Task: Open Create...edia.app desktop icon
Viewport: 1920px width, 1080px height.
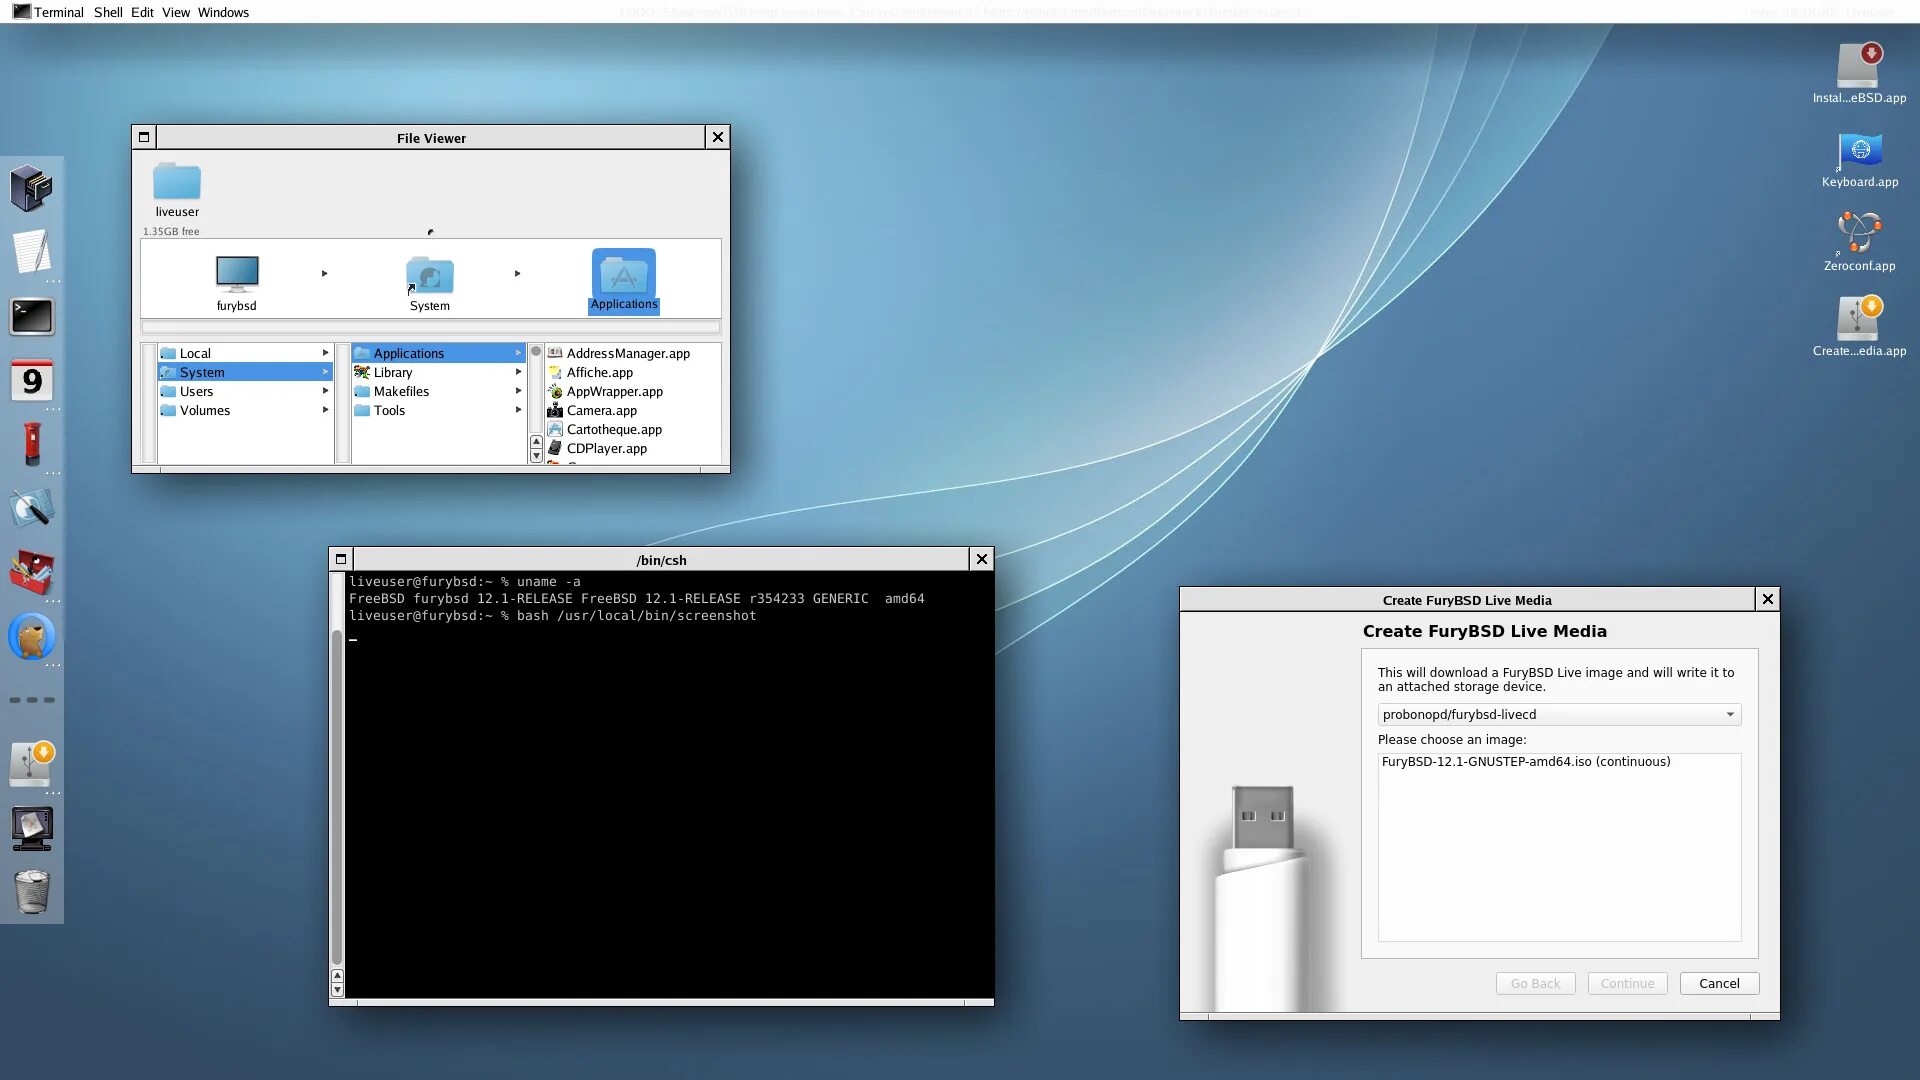Action: point(1859,326)
